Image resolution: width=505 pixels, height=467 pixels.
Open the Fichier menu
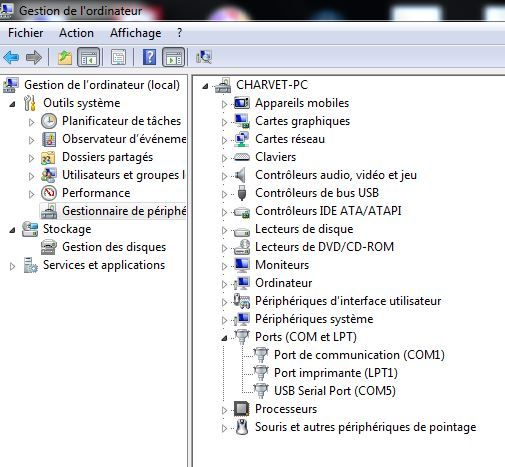pyautogui.click(x=26, y=33)
